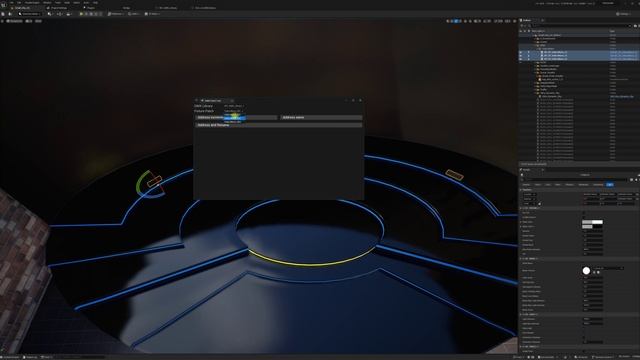Click the Outliner search field

point(579,26)
